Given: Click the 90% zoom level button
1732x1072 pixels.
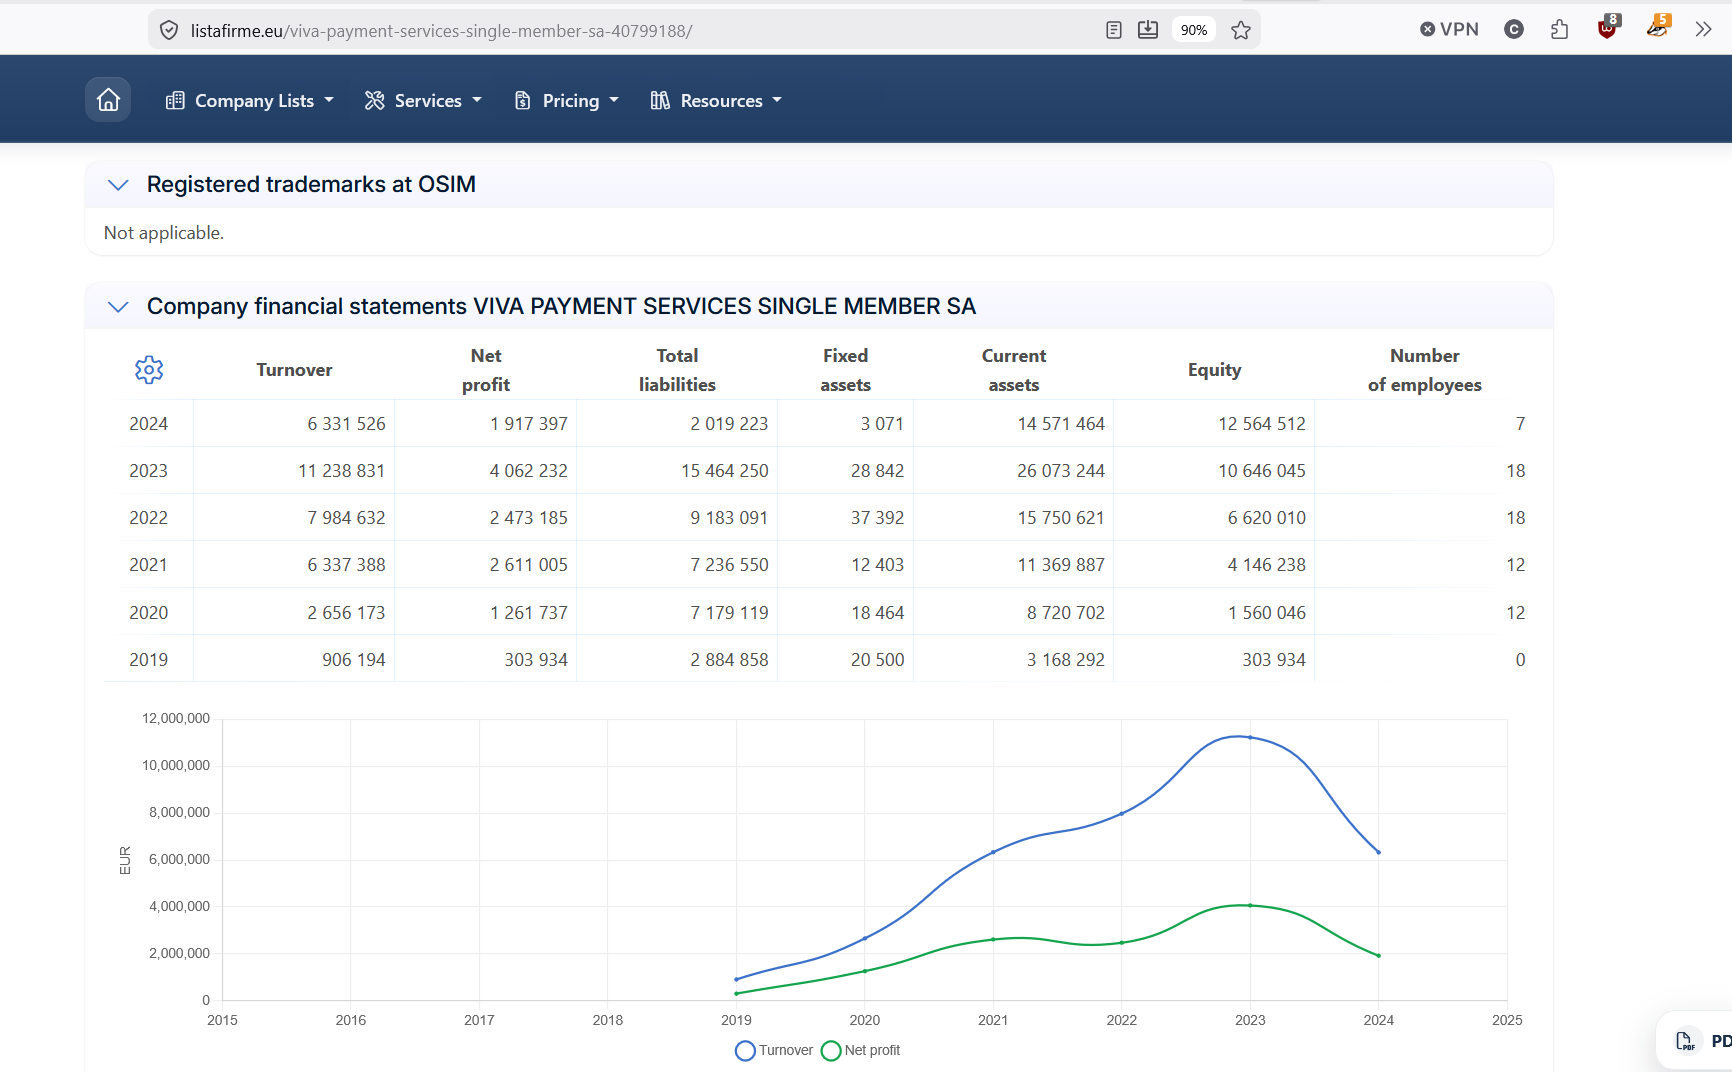Looking at the screenshot, I should (x=1194, y=30).
